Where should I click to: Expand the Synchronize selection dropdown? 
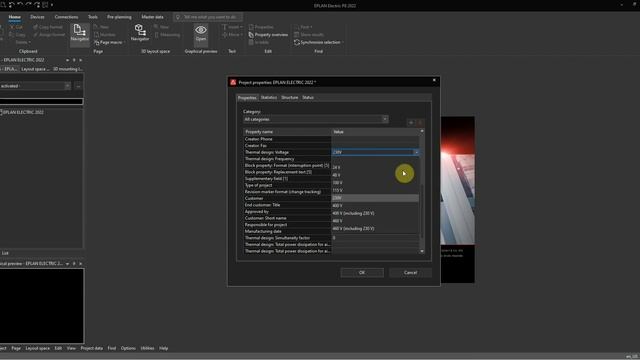coord(342,42)
